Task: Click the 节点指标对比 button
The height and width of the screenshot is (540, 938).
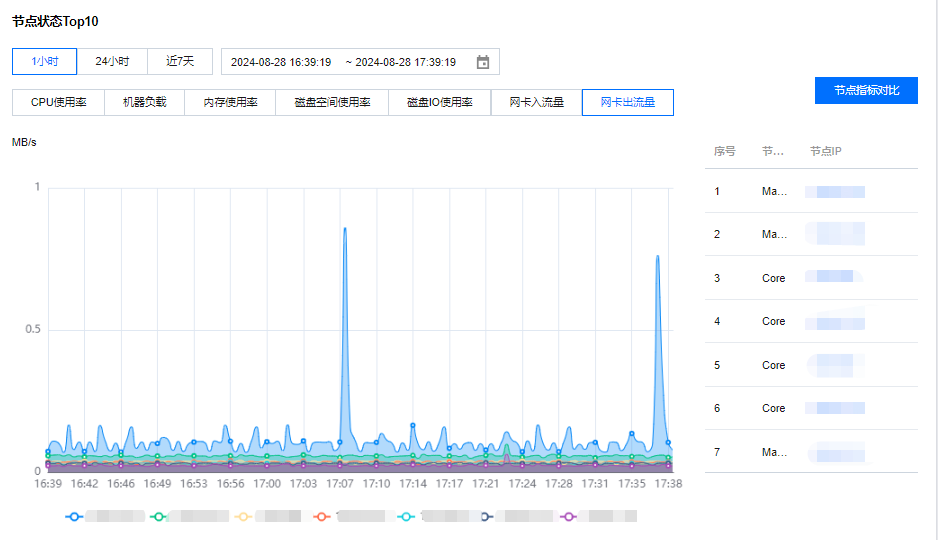Action: click(866, 91)
